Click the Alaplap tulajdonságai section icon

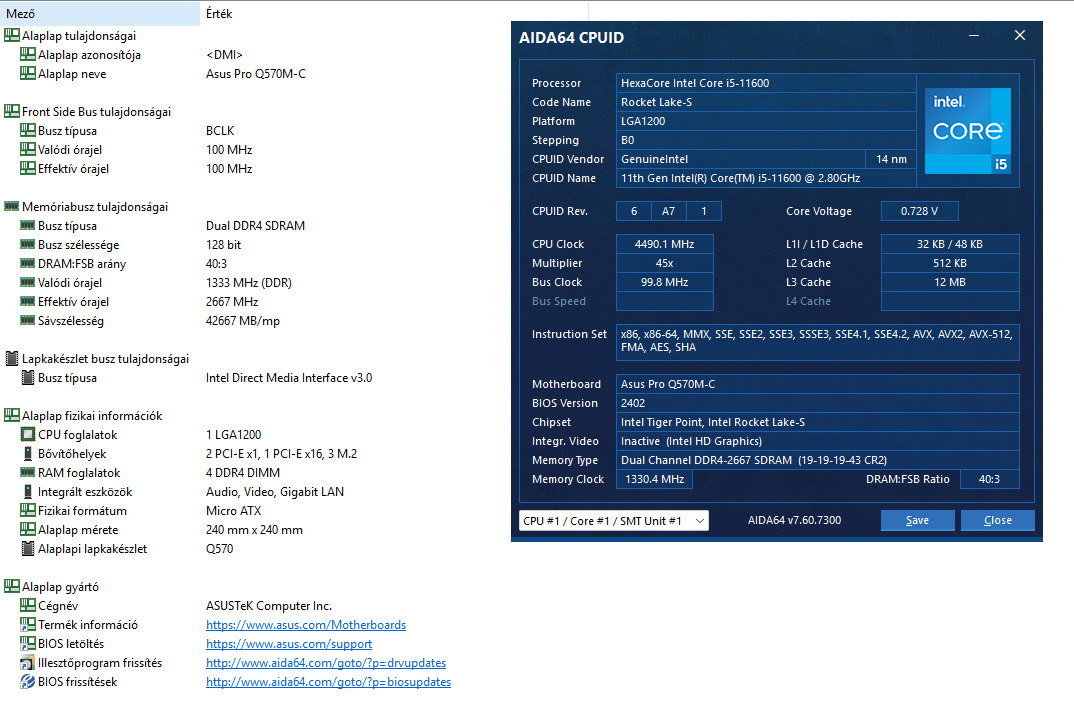[x=12, y=35]
